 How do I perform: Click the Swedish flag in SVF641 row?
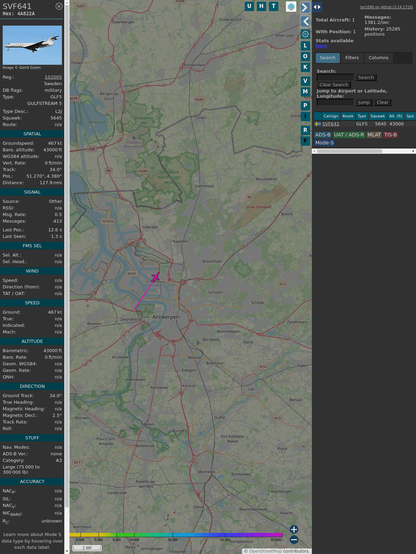(x=318, y=124)
